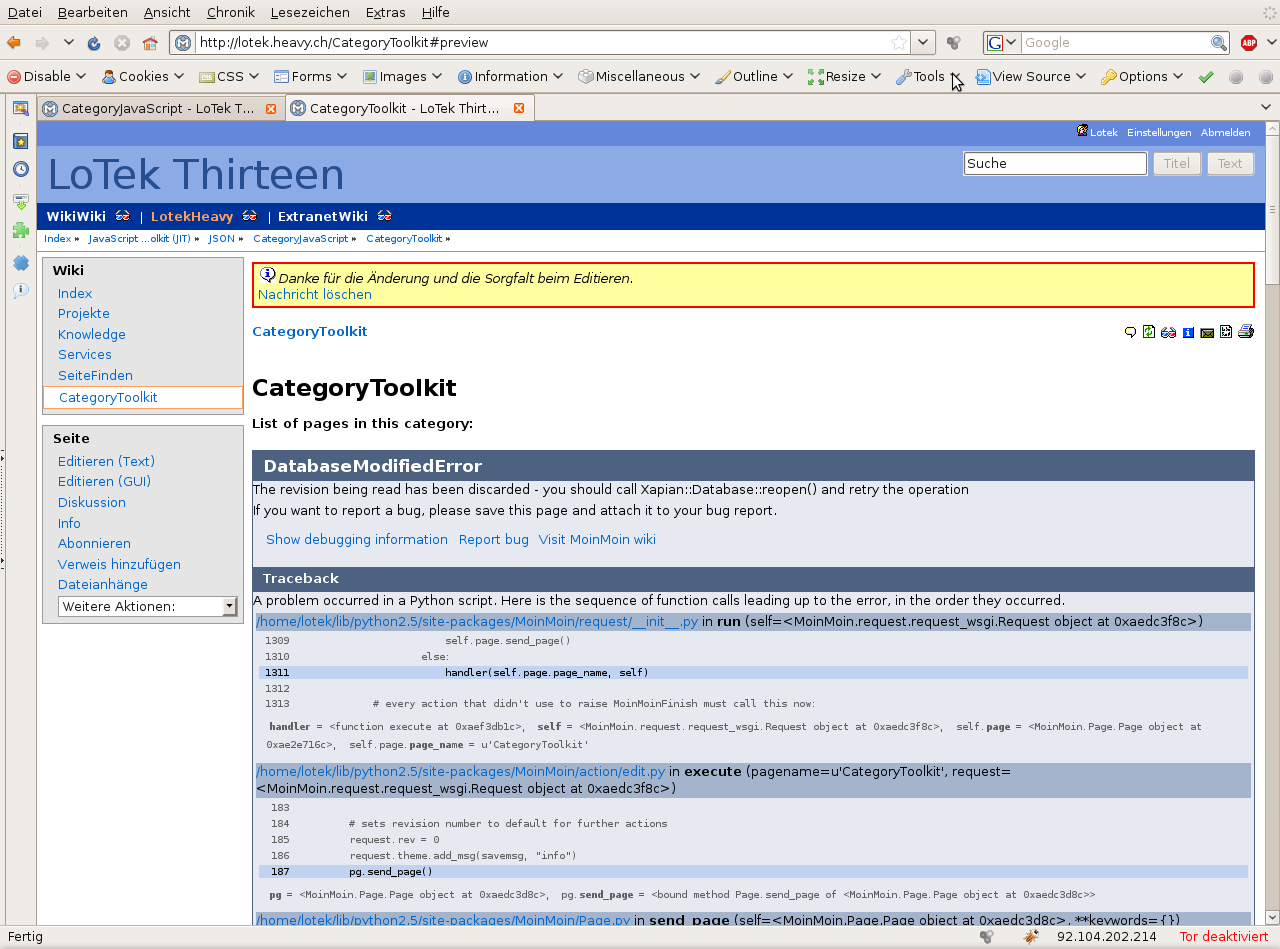
Task: Click the Show debugging information link
Action: 356,539
